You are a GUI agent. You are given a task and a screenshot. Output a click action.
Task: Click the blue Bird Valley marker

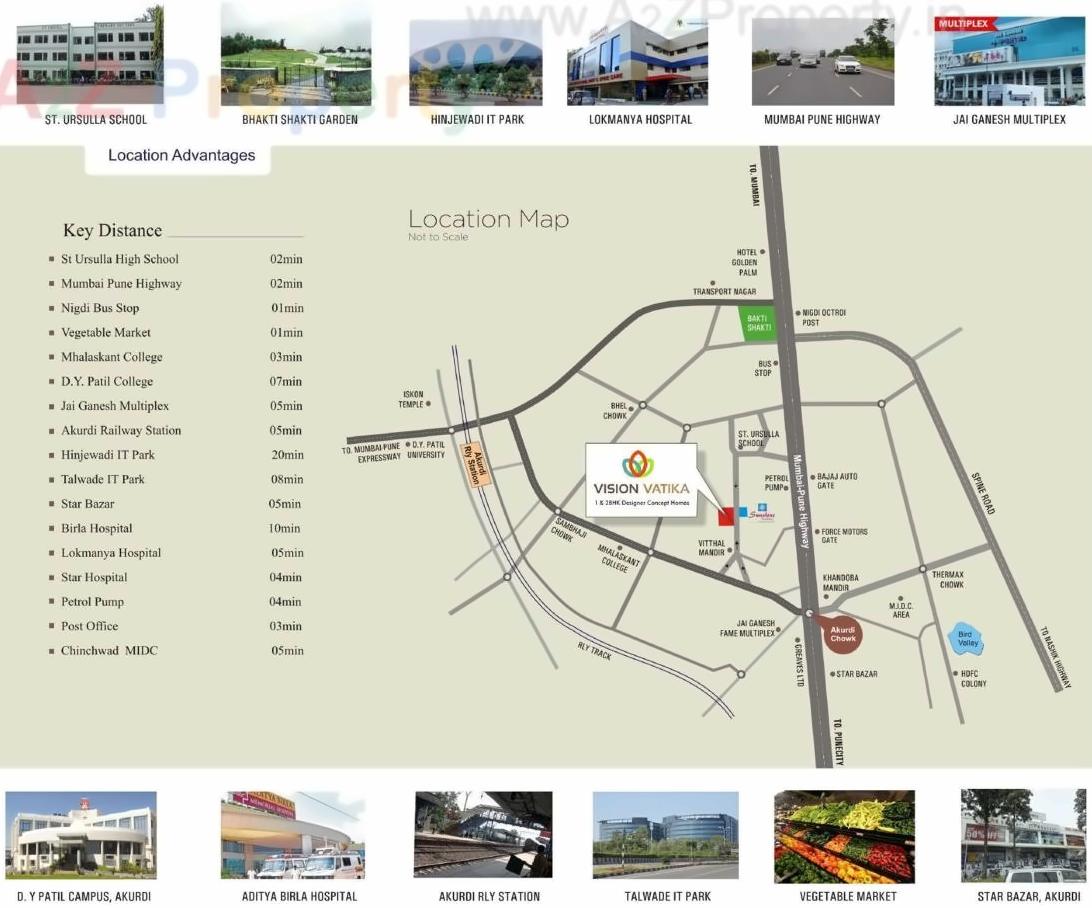965,637
